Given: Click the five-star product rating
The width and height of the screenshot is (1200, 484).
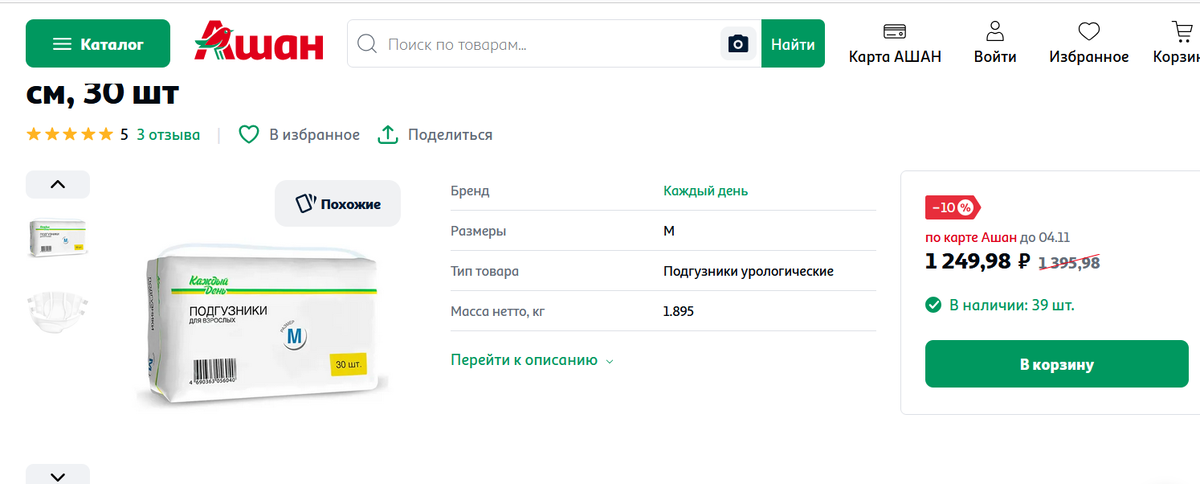Looking at the screenshot, I should coord(69,134).
